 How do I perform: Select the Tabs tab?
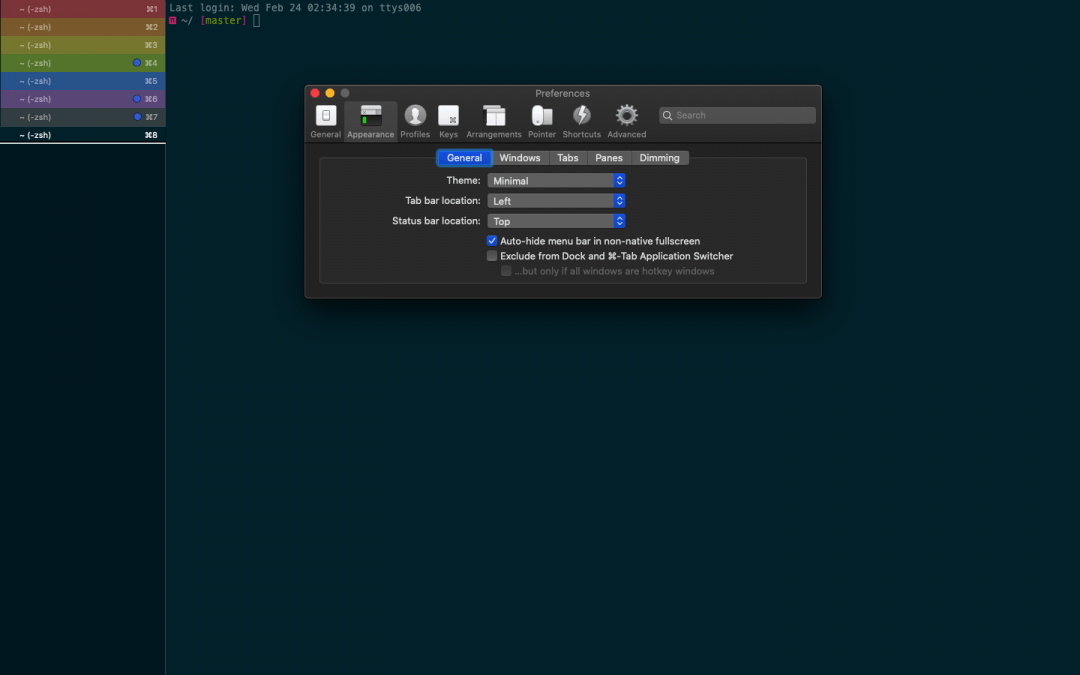[567, 157]
